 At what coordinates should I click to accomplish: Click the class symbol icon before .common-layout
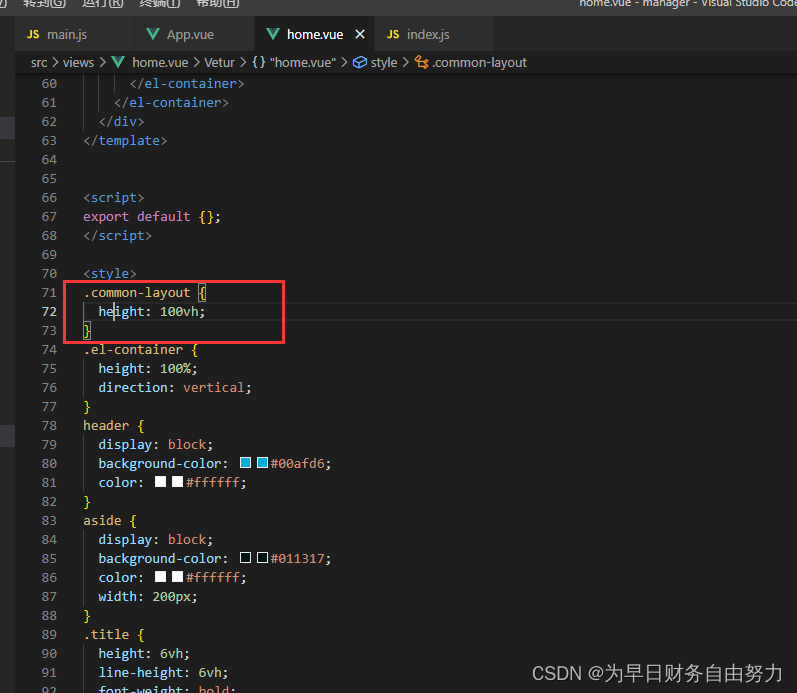(x=421, y=63)
